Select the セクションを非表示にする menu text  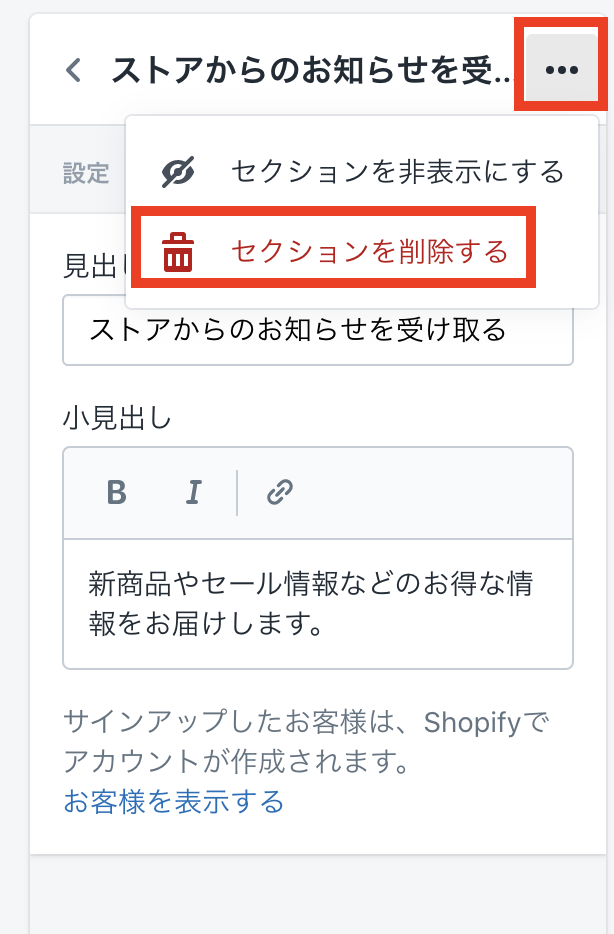(397, 172)
